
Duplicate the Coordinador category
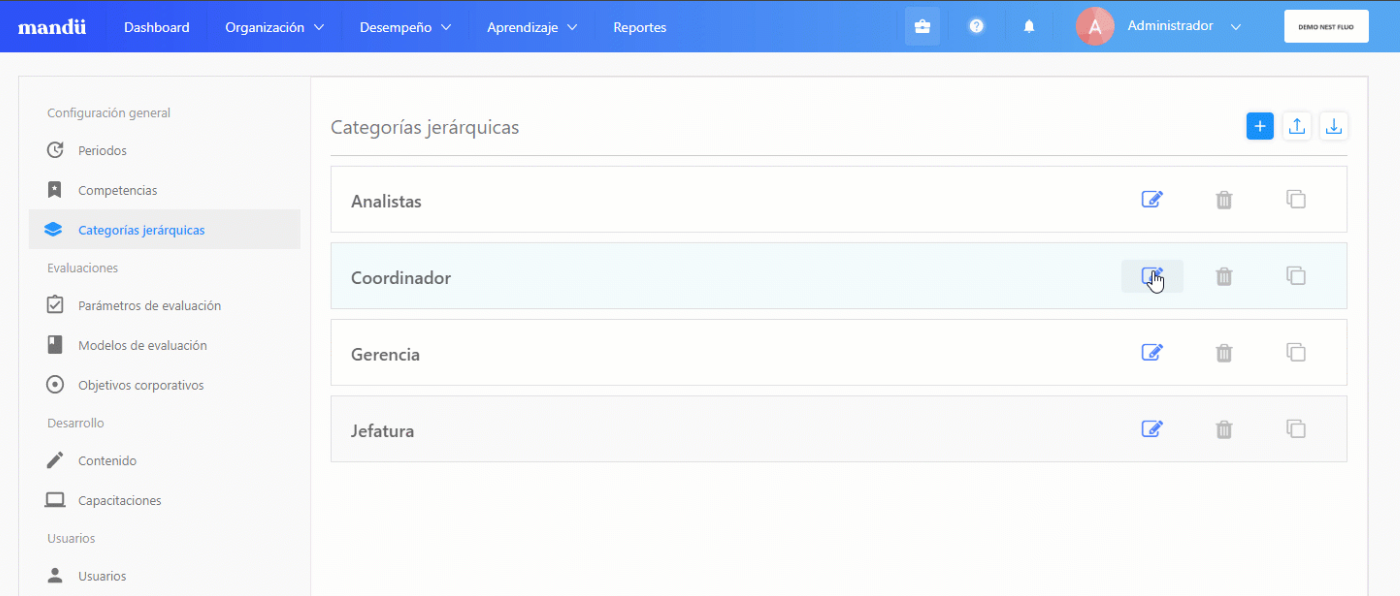tap(1296, 275)
